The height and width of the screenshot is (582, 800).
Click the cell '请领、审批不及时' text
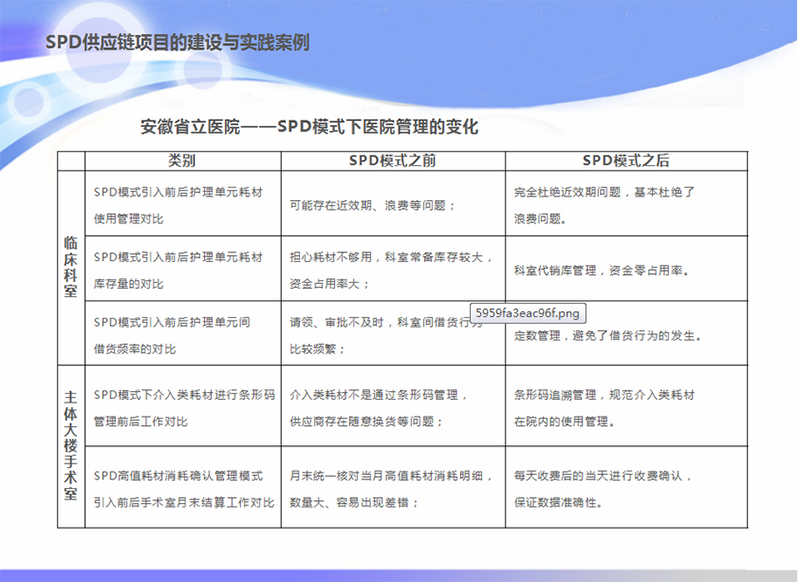click(337, 322)
